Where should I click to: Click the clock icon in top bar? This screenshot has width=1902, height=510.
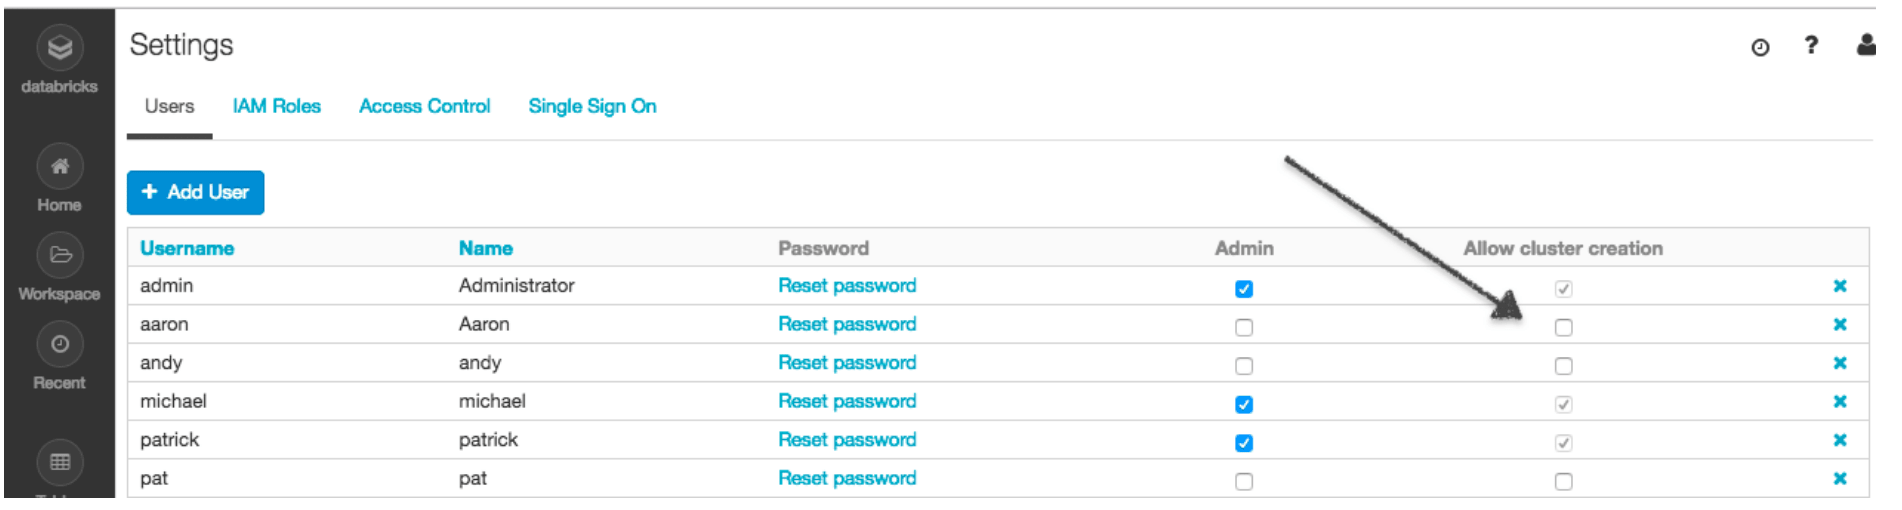[x=1760, y=47]
